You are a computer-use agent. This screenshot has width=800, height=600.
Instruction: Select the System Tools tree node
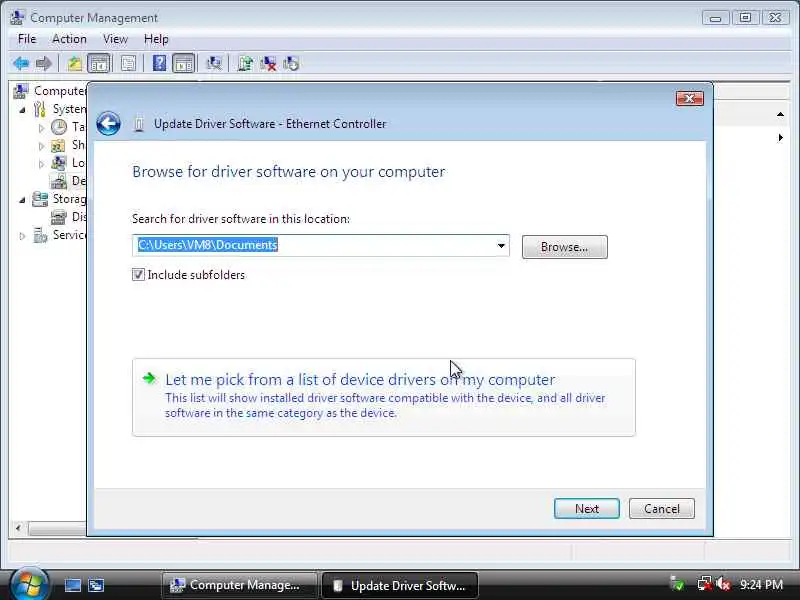[60, 109]
